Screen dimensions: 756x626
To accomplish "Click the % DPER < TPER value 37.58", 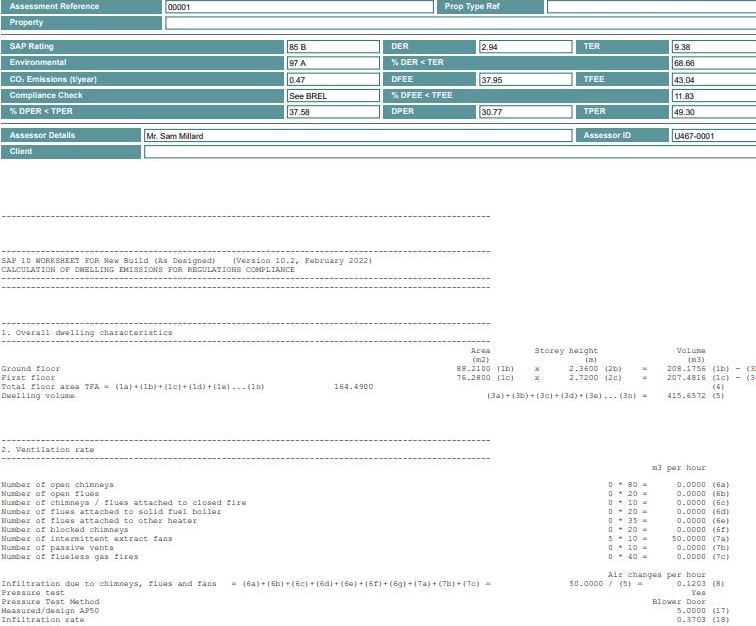I will (x=333, y=112).
